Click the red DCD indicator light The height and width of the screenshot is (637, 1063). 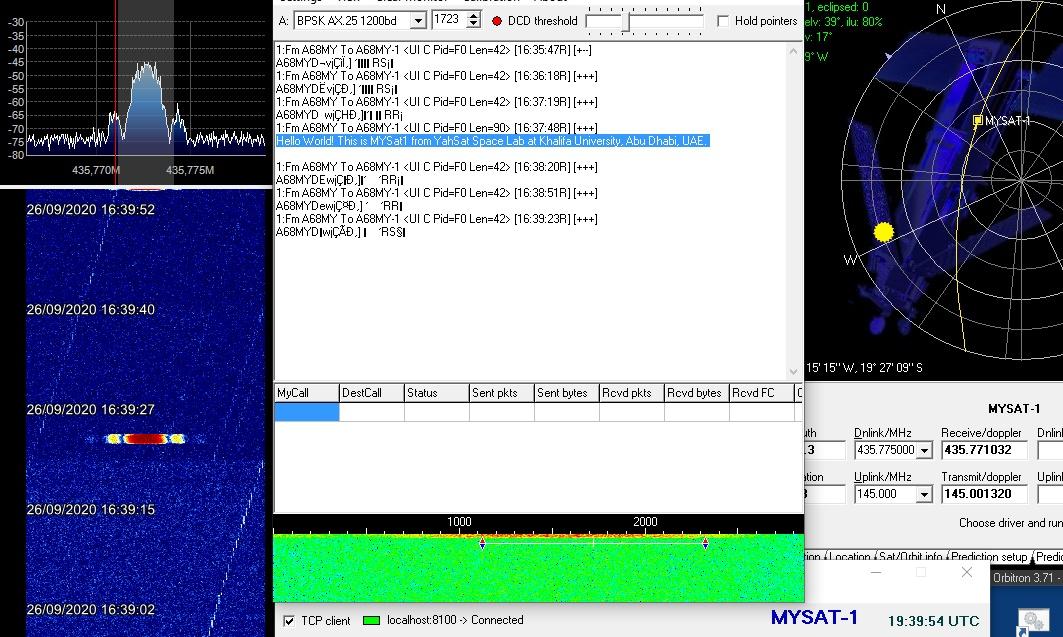coord(496,21)
